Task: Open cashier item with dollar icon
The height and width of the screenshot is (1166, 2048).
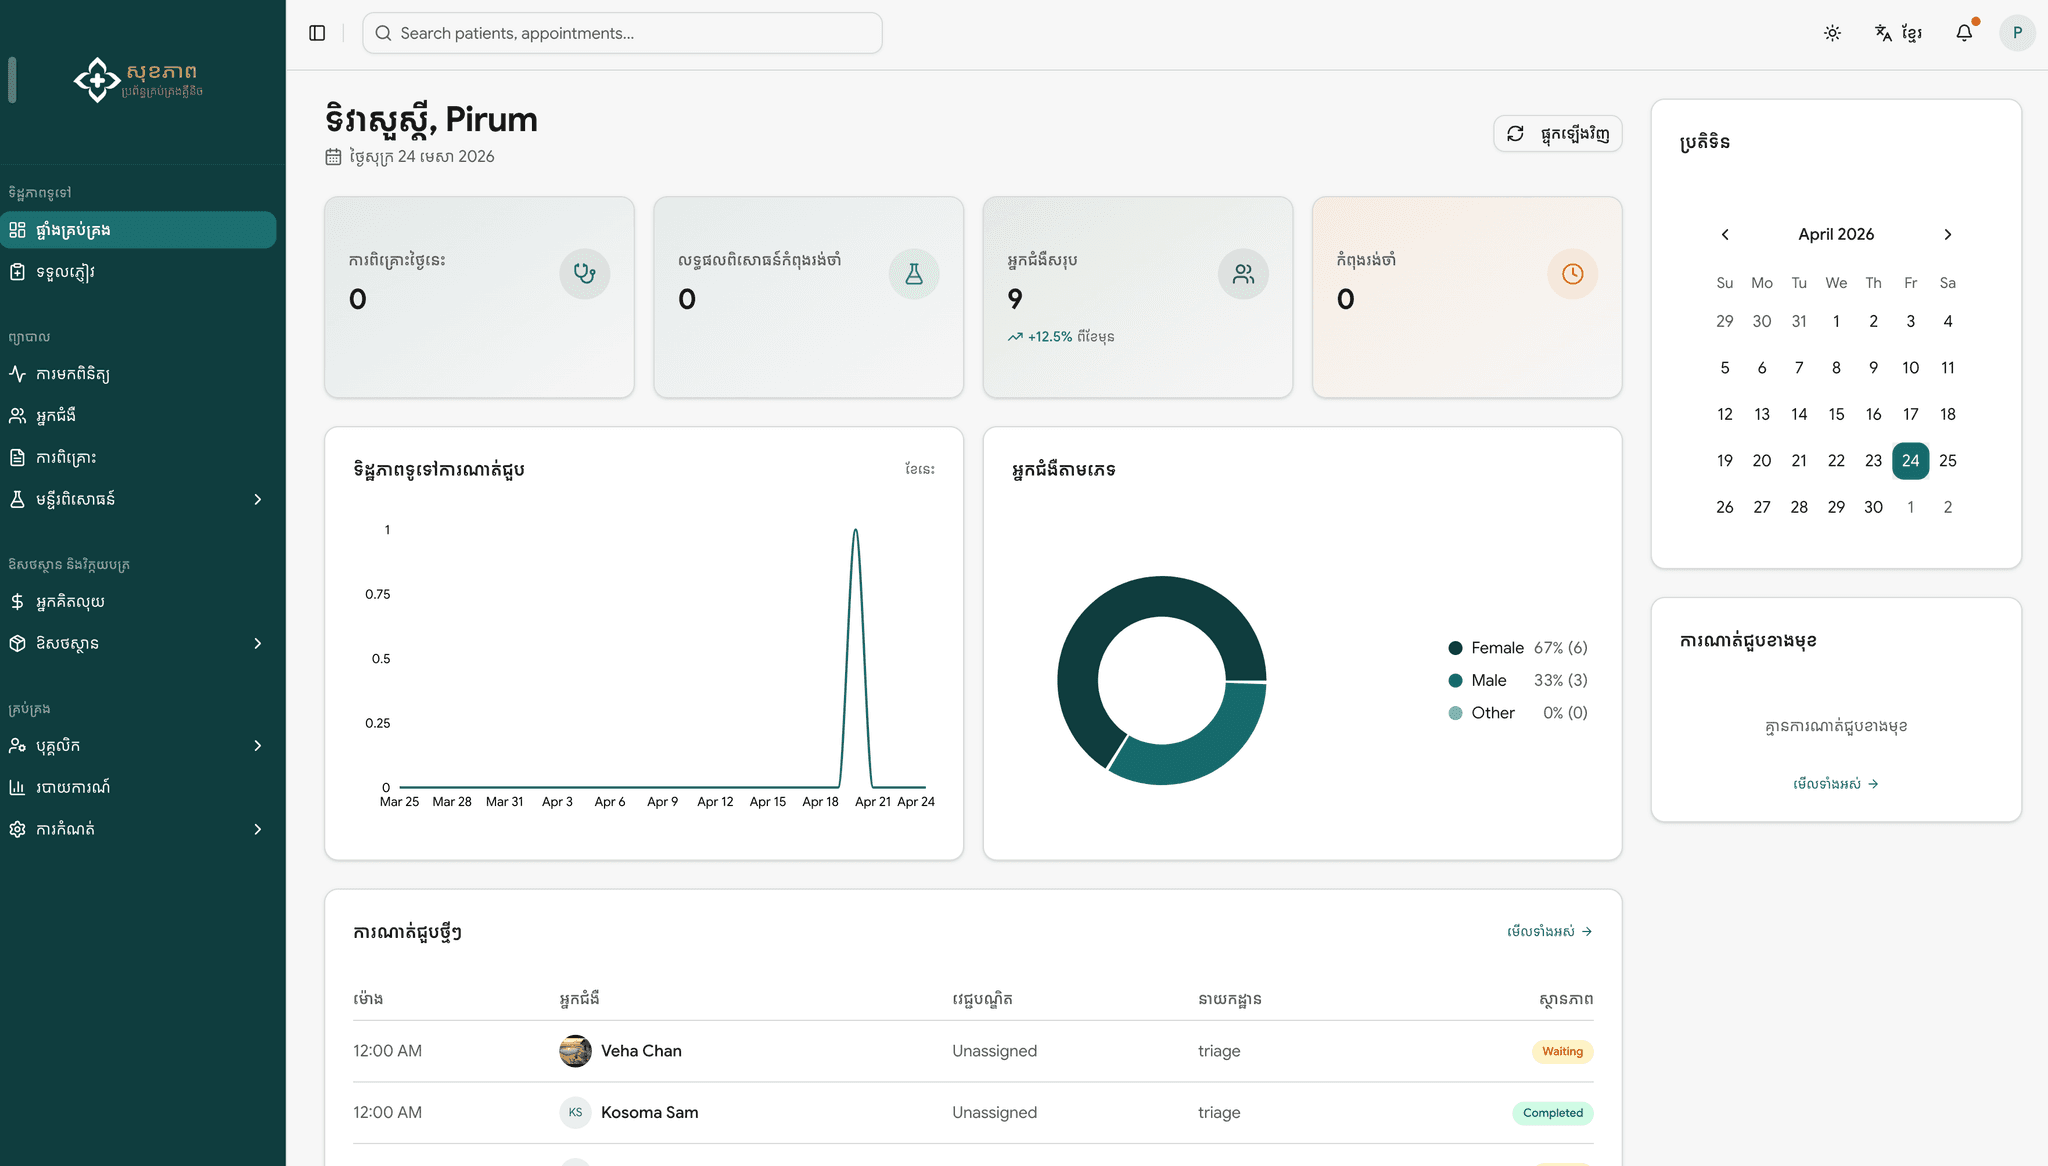Action: click(138, 602)
